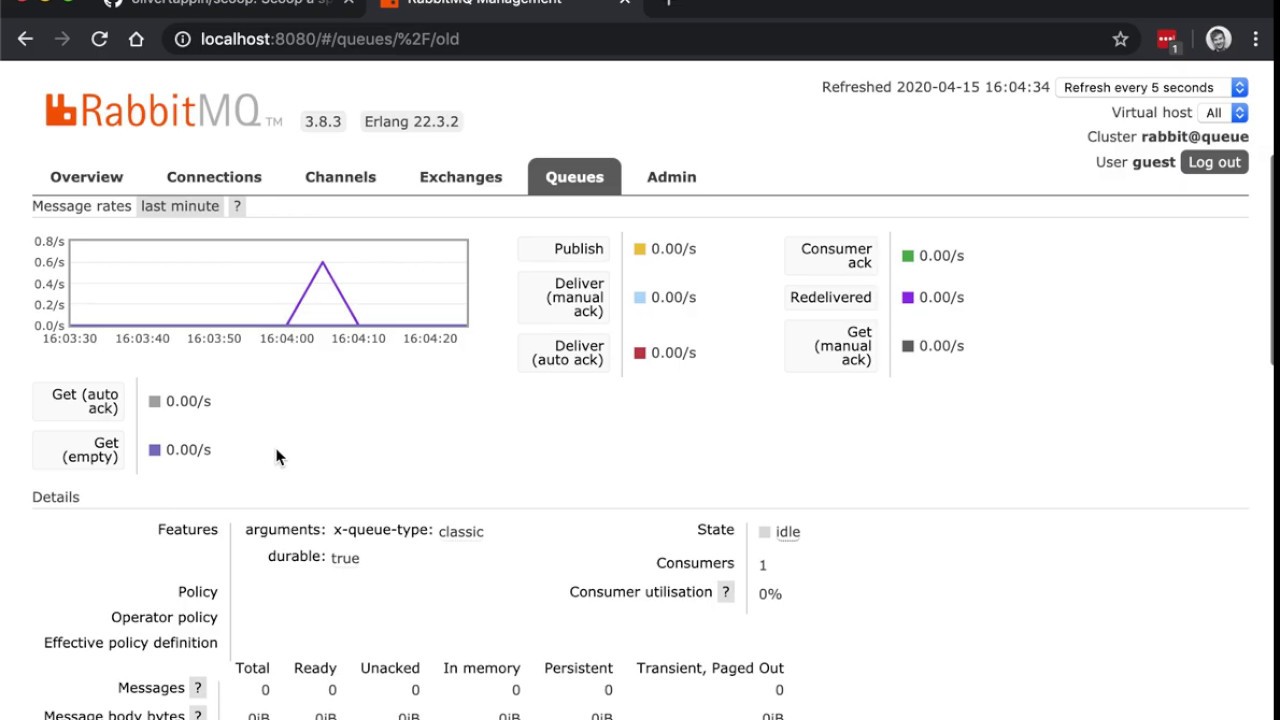The width and height of the screenshot is (1280, 720).
Task: Open help for Messages row
Action: click(x=198, y=688)
